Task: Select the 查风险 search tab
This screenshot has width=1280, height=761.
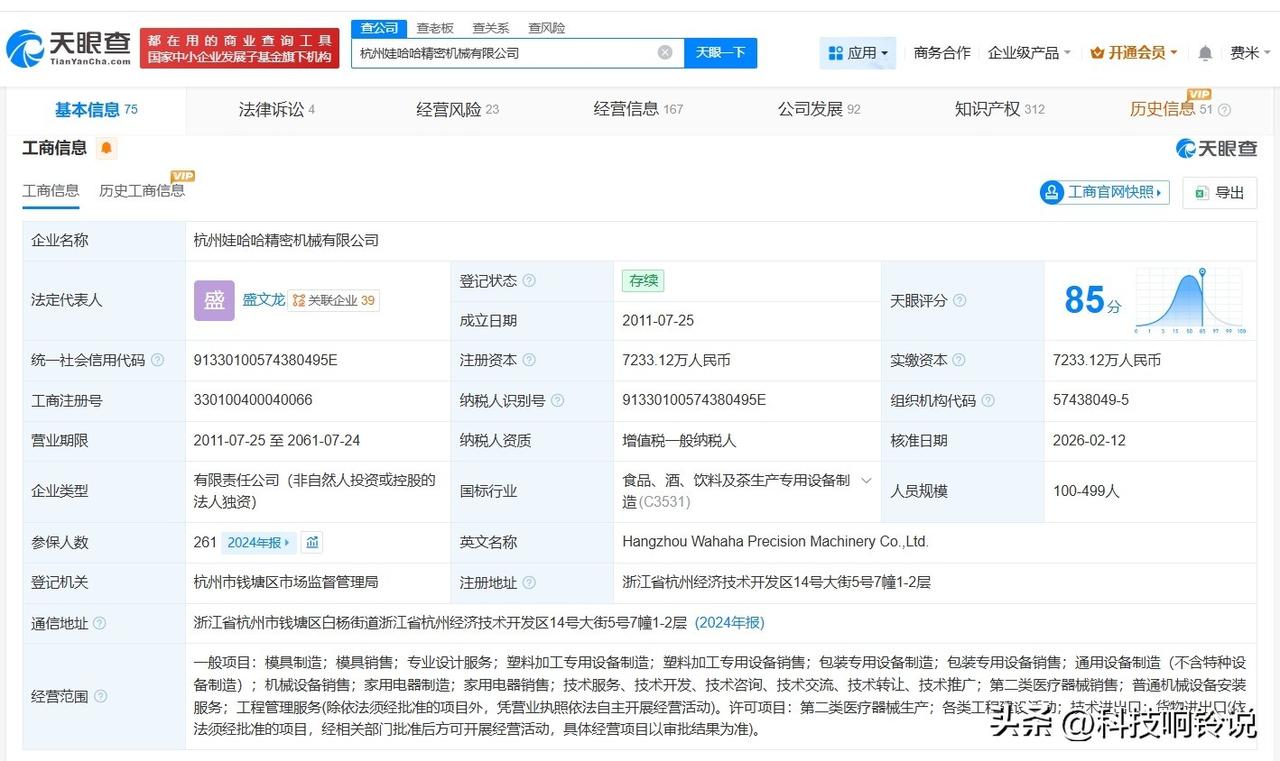Action: [x=546, y=28]
